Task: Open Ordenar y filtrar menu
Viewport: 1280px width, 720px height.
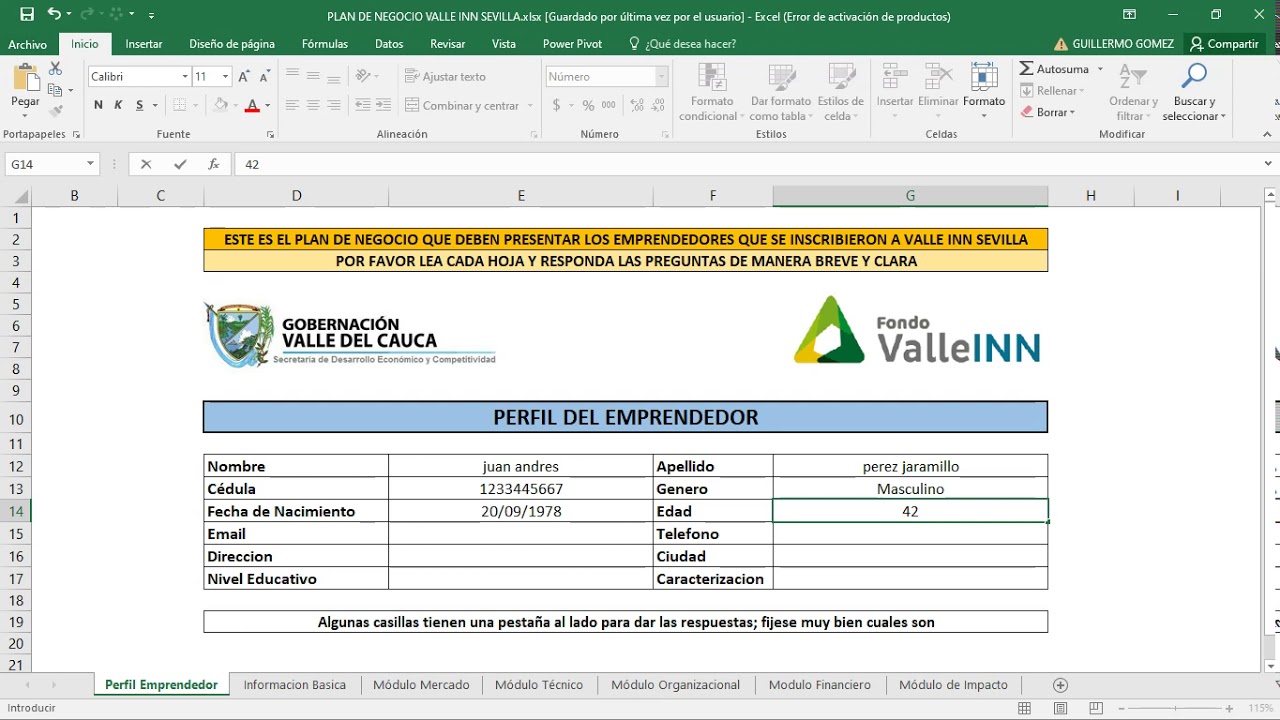Action: coord(1133,93)
